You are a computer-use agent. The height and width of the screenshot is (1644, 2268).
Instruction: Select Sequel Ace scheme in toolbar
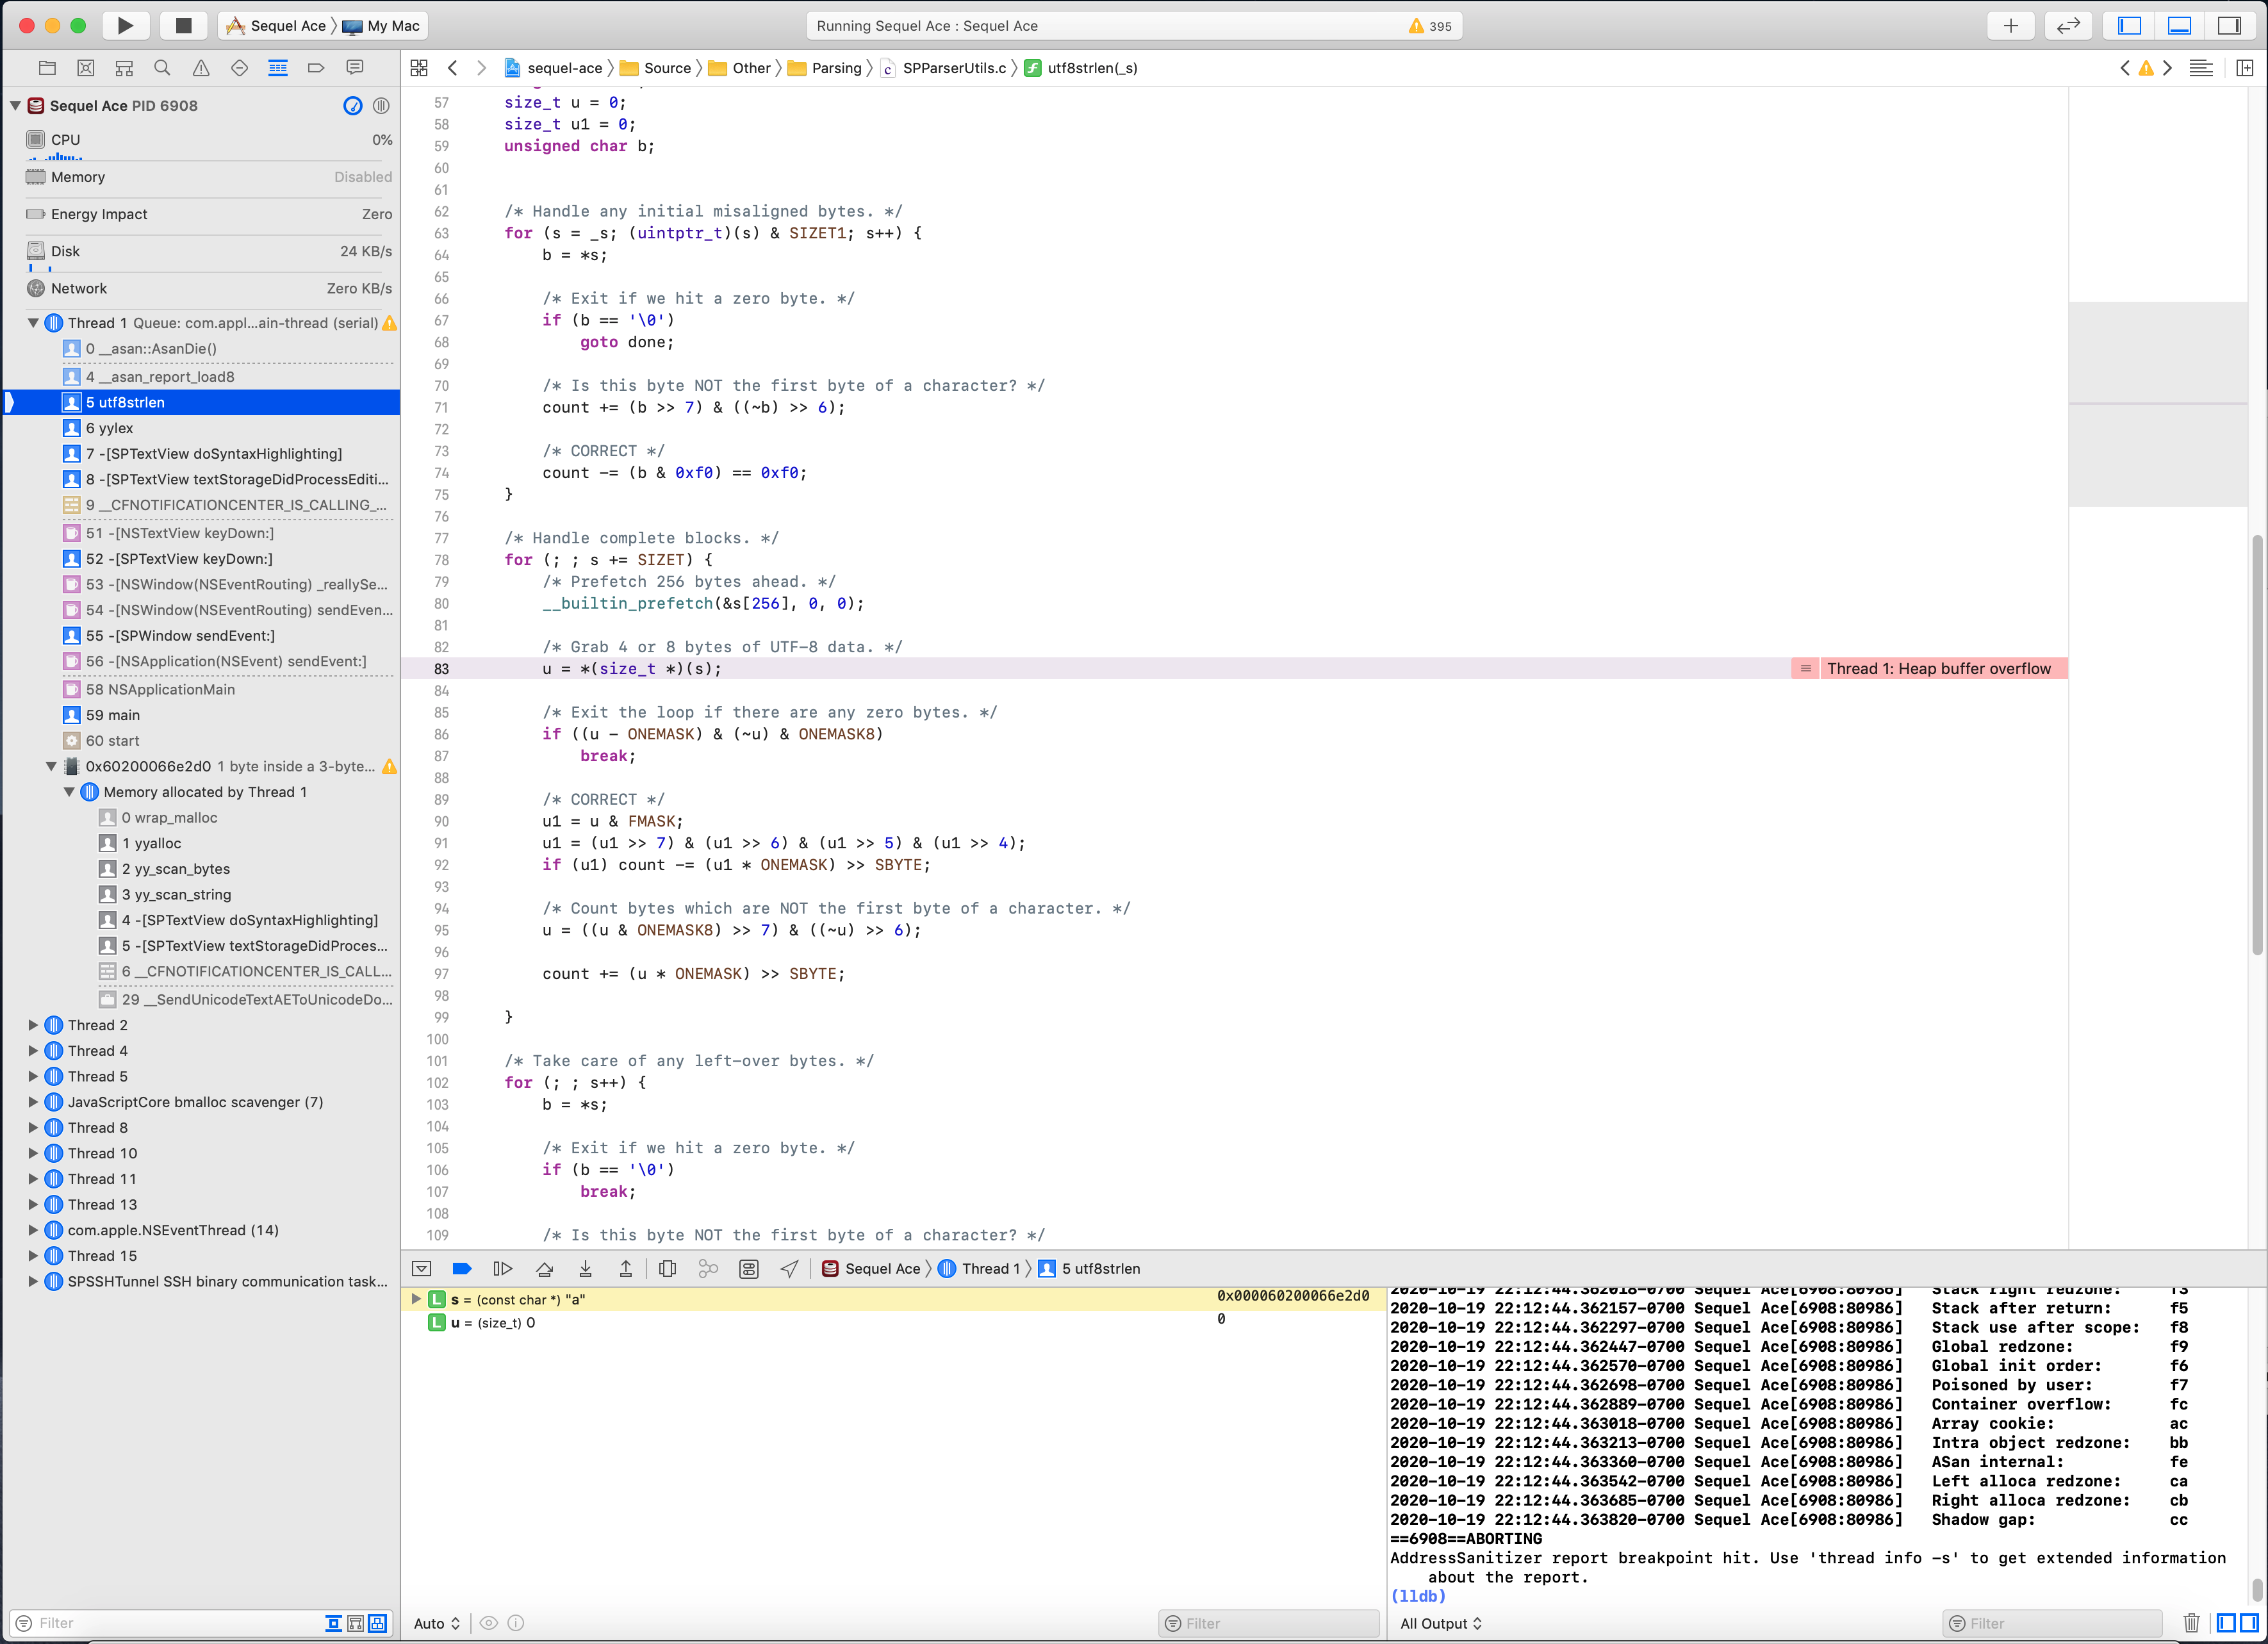click(x=276, y=25)
